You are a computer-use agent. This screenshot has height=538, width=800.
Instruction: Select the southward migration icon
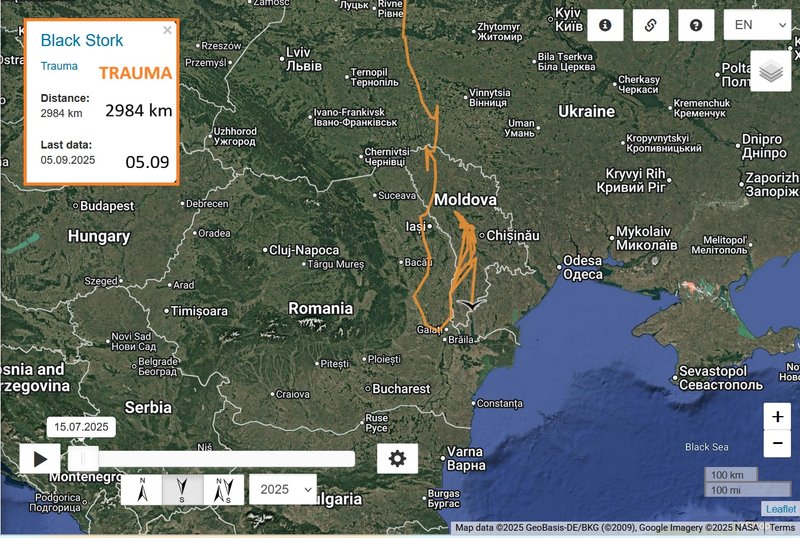(182, 490)
